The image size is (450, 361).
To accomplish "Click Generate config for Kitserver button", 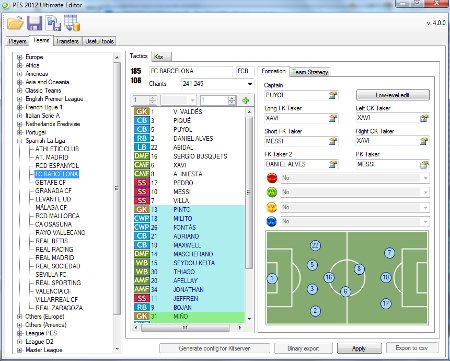I will coord(214,348).
